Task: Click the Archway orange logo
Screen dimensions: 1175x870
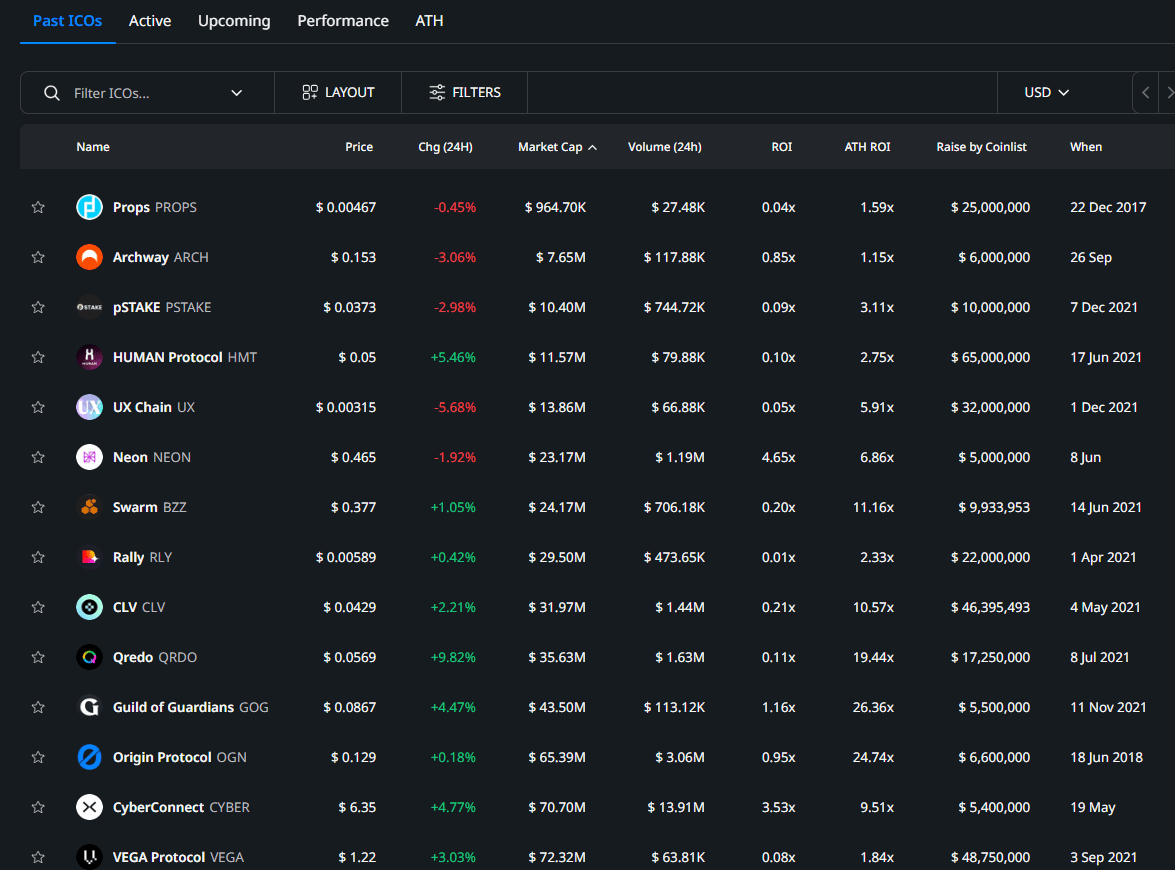Action: click(89, 257)
